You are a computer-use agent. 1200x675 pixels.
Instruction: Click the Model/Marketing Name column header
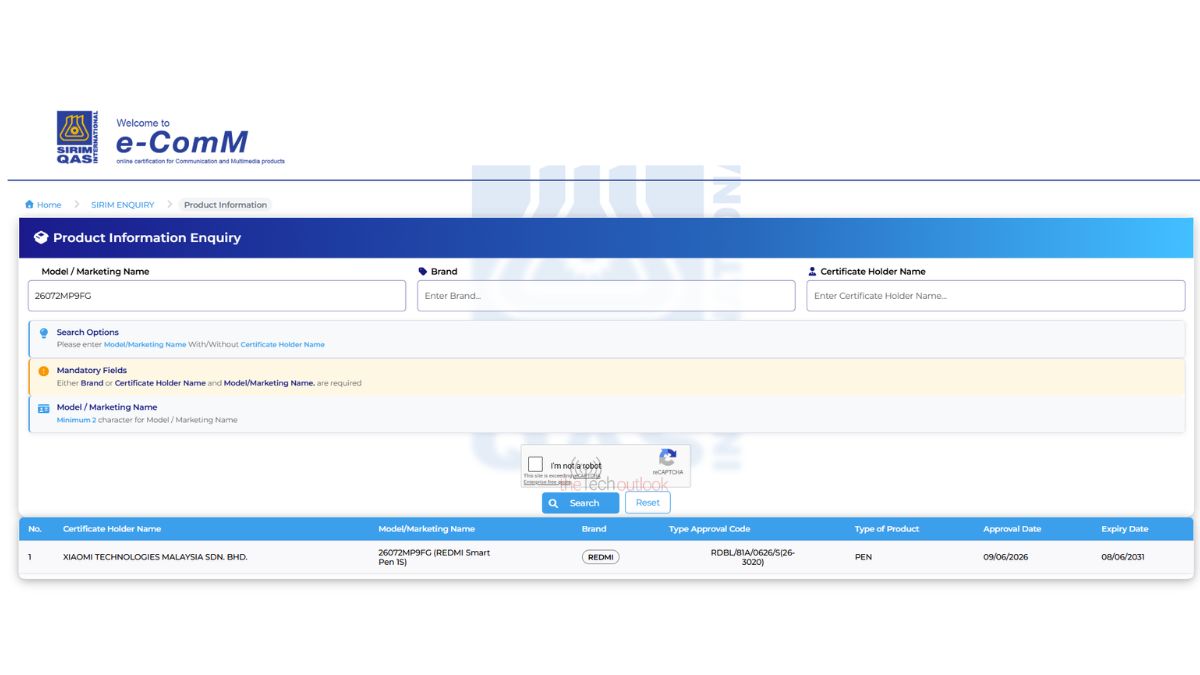click(427, 529)
